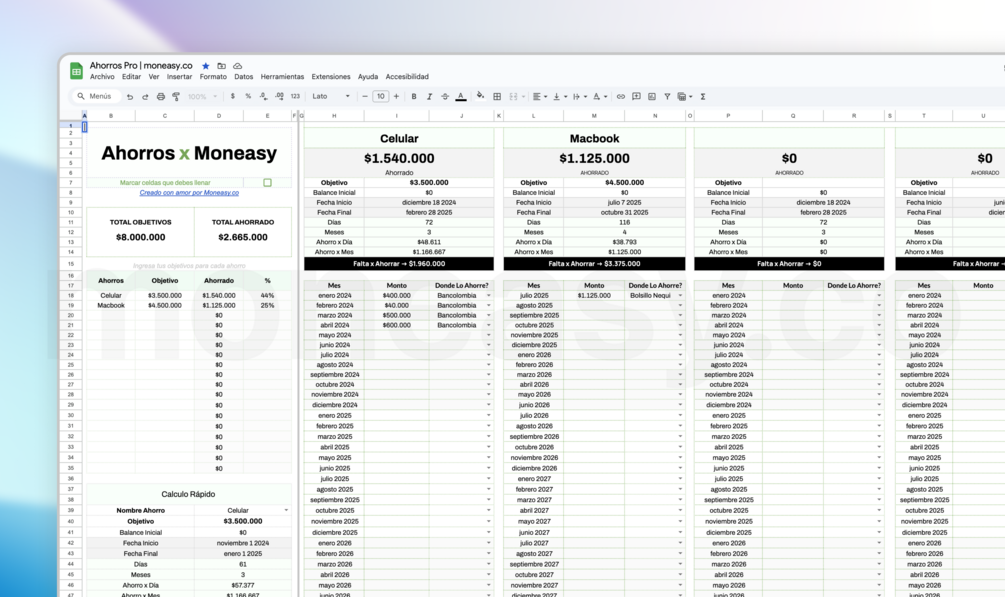Image resolution: width=1005 pixels, height=597 pixels.
Task: Select column header H
Action: (x=334, y=116)
